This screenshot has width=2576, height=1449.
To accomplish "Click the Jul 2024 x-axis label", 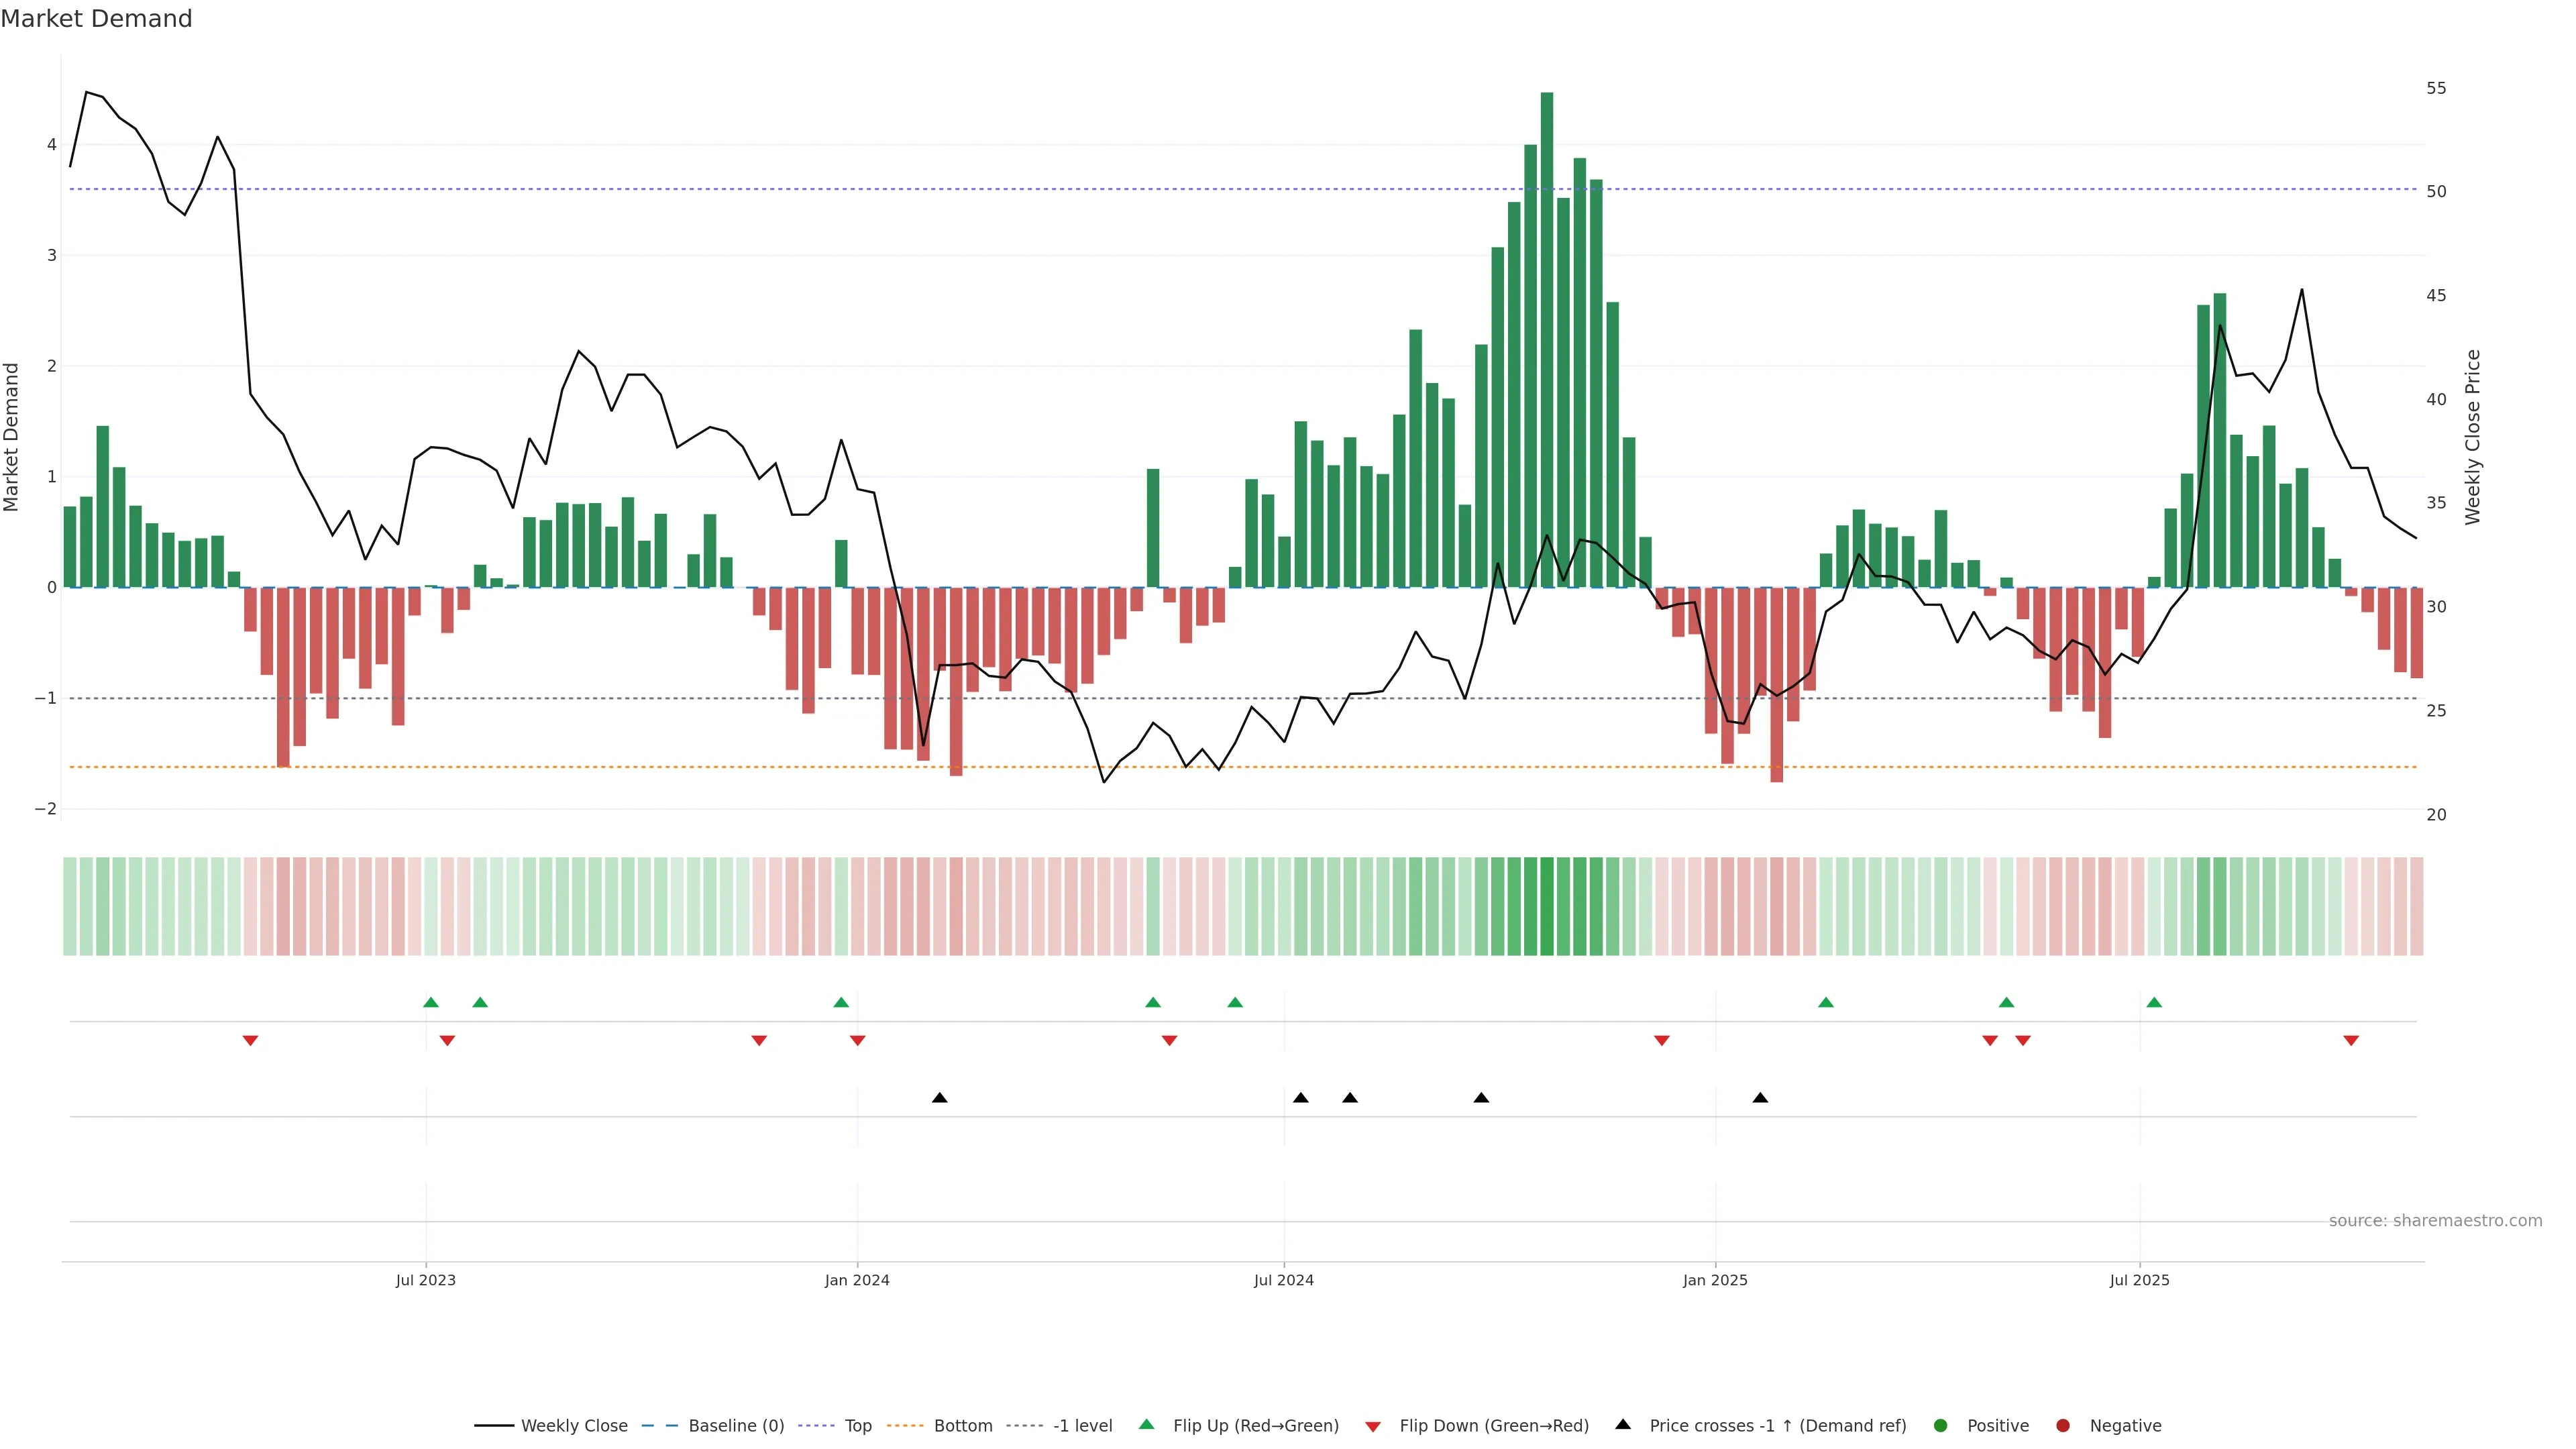I will [1284, 1280].
